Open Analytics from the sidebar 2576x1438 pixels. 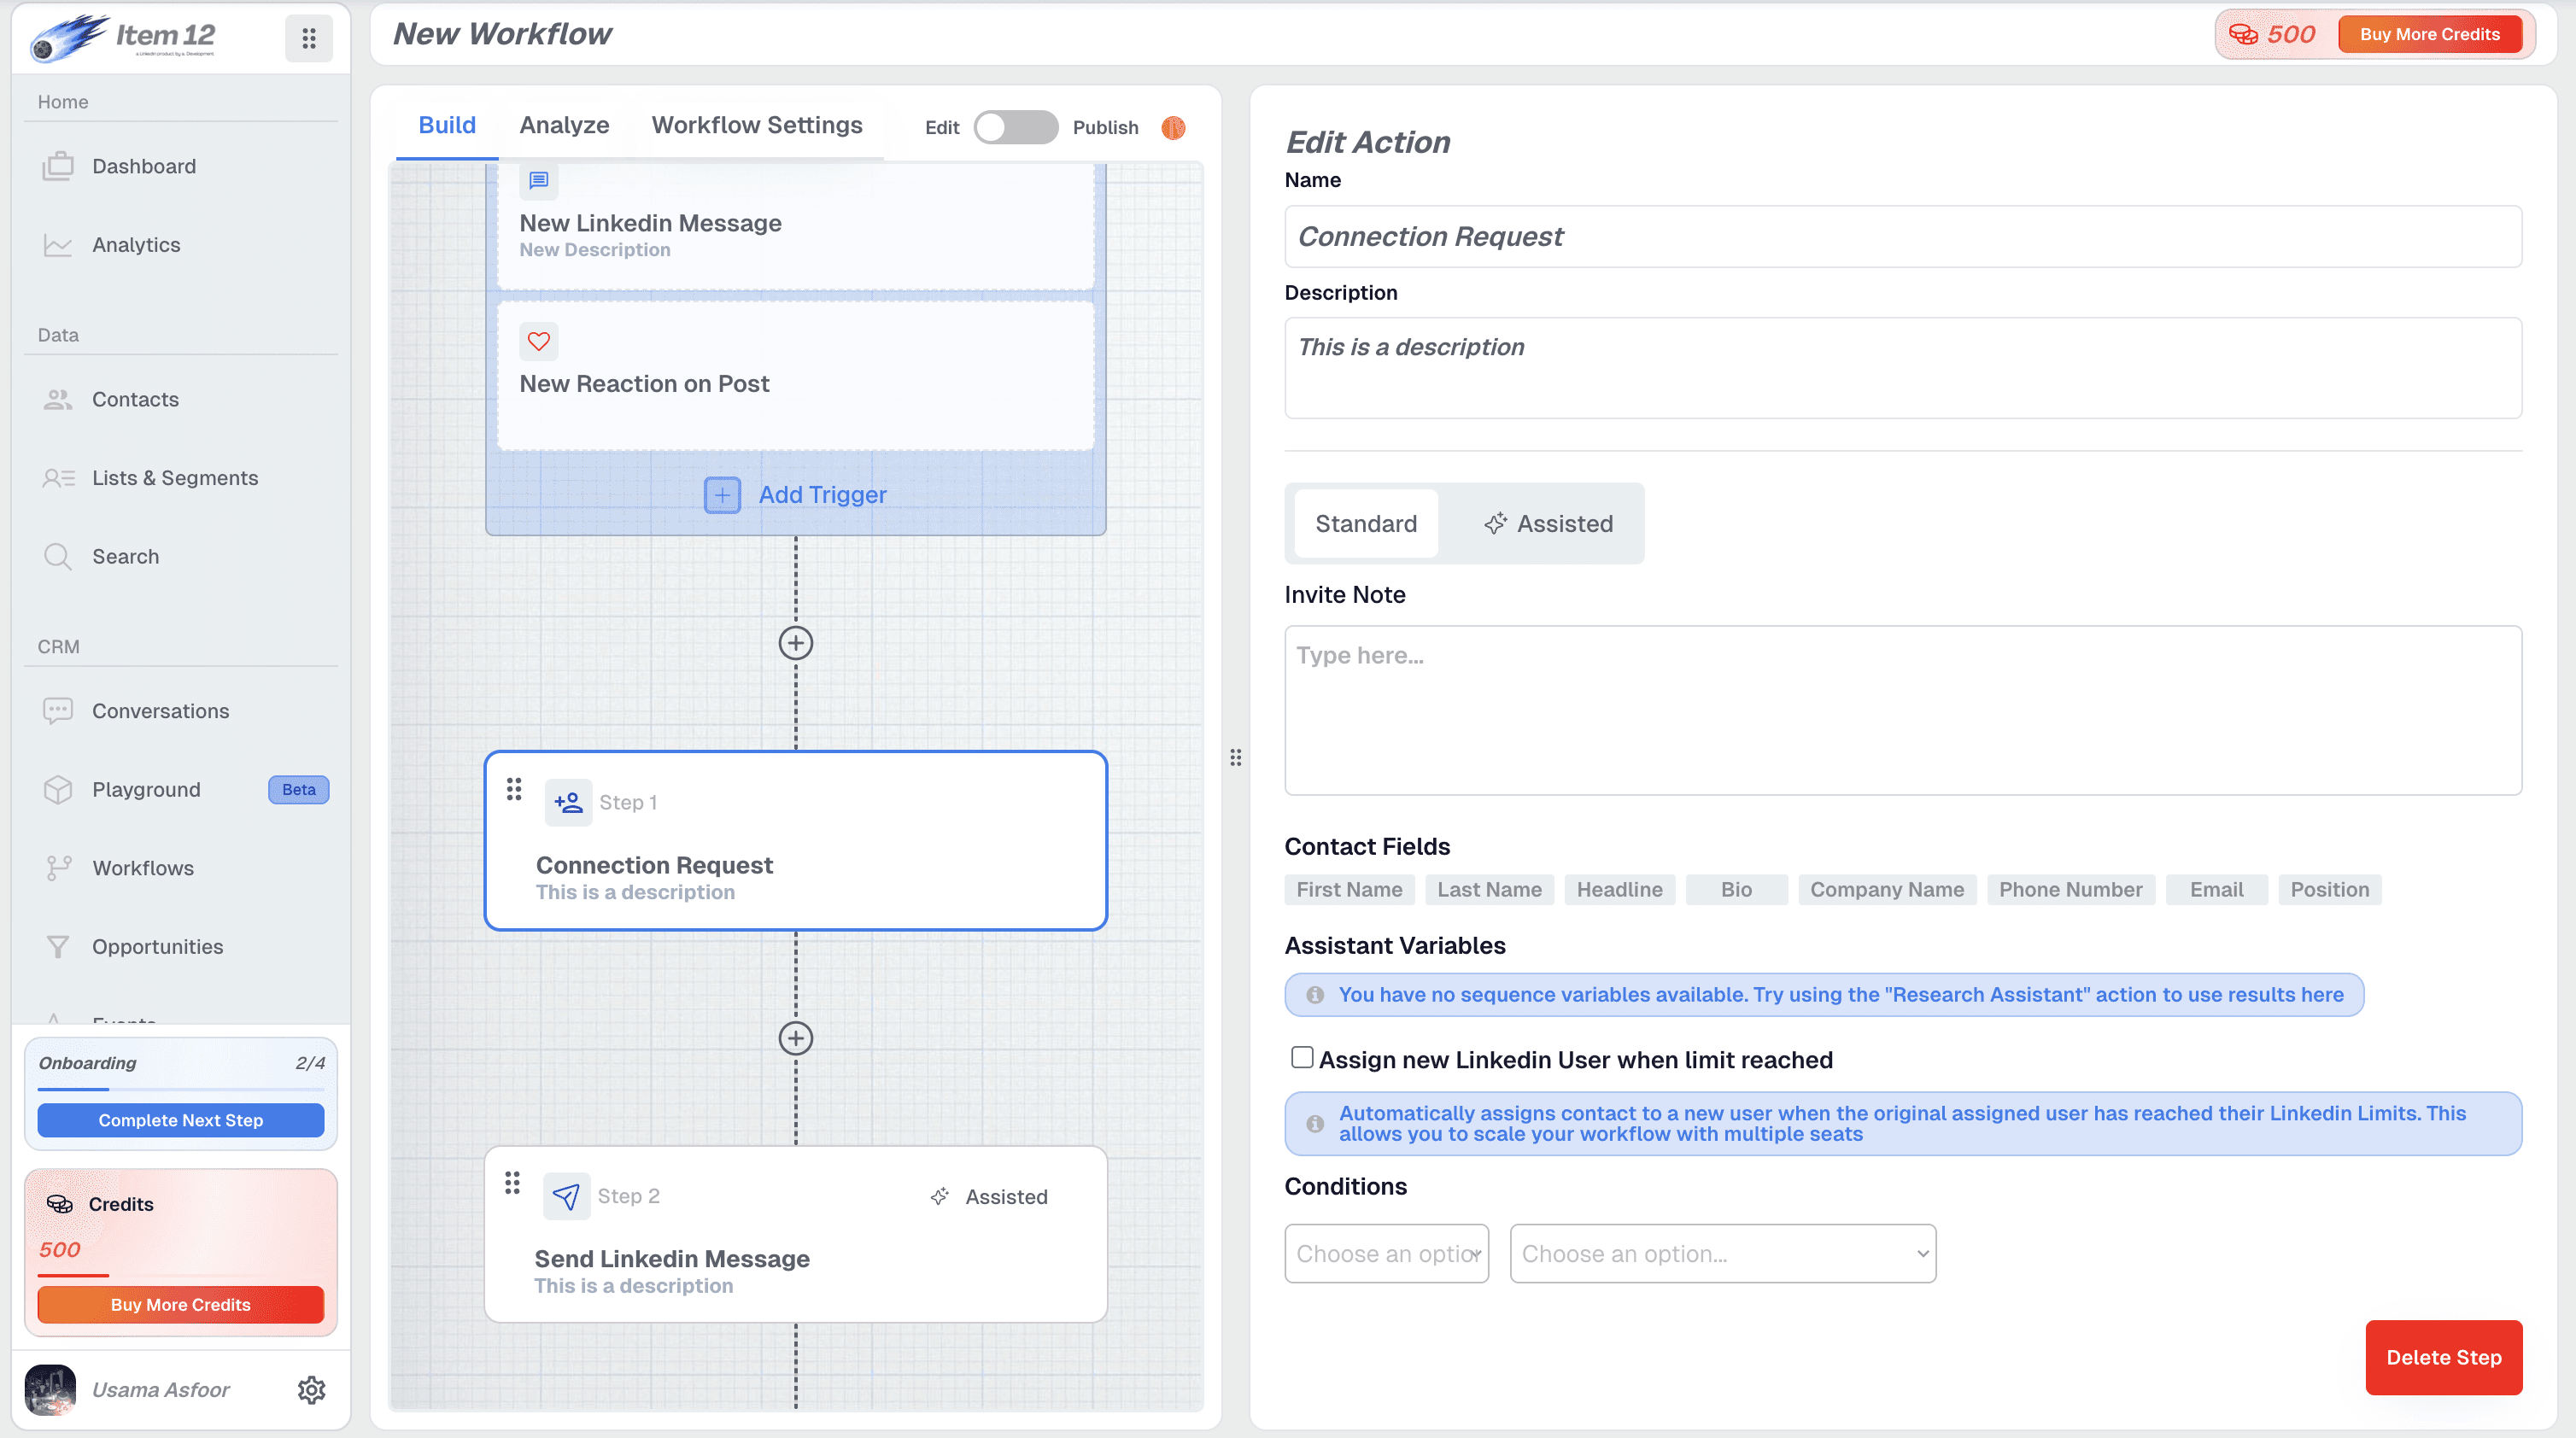[135, 244]
